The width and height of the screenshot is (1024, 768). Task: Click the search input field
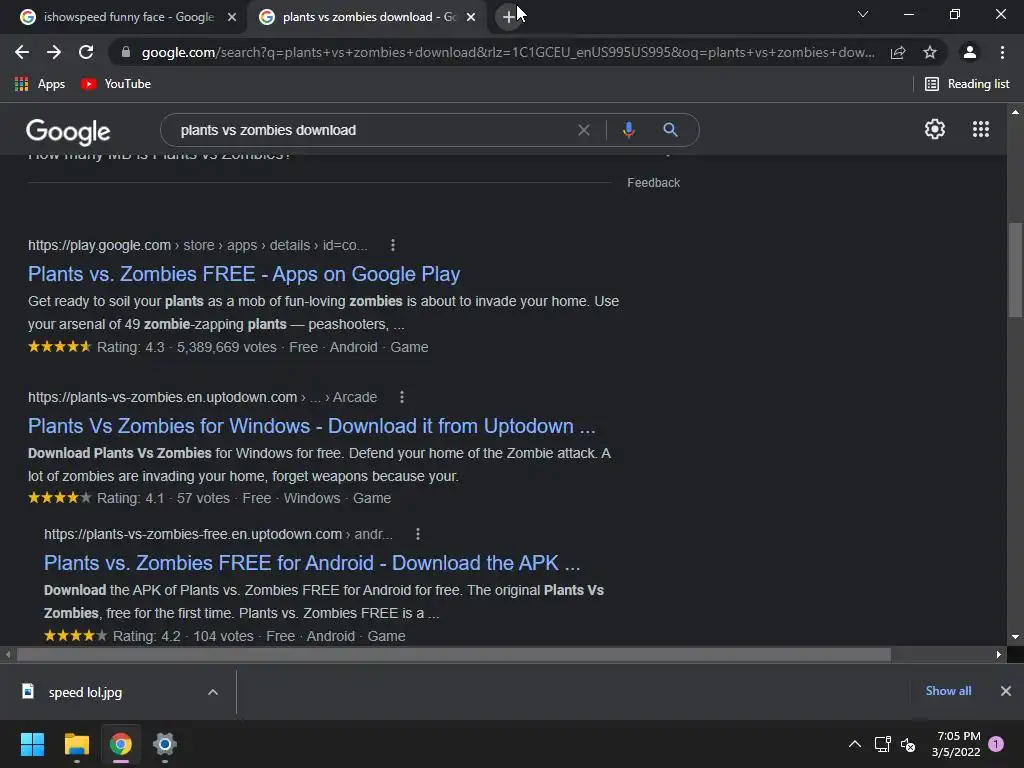pos(372,130)
